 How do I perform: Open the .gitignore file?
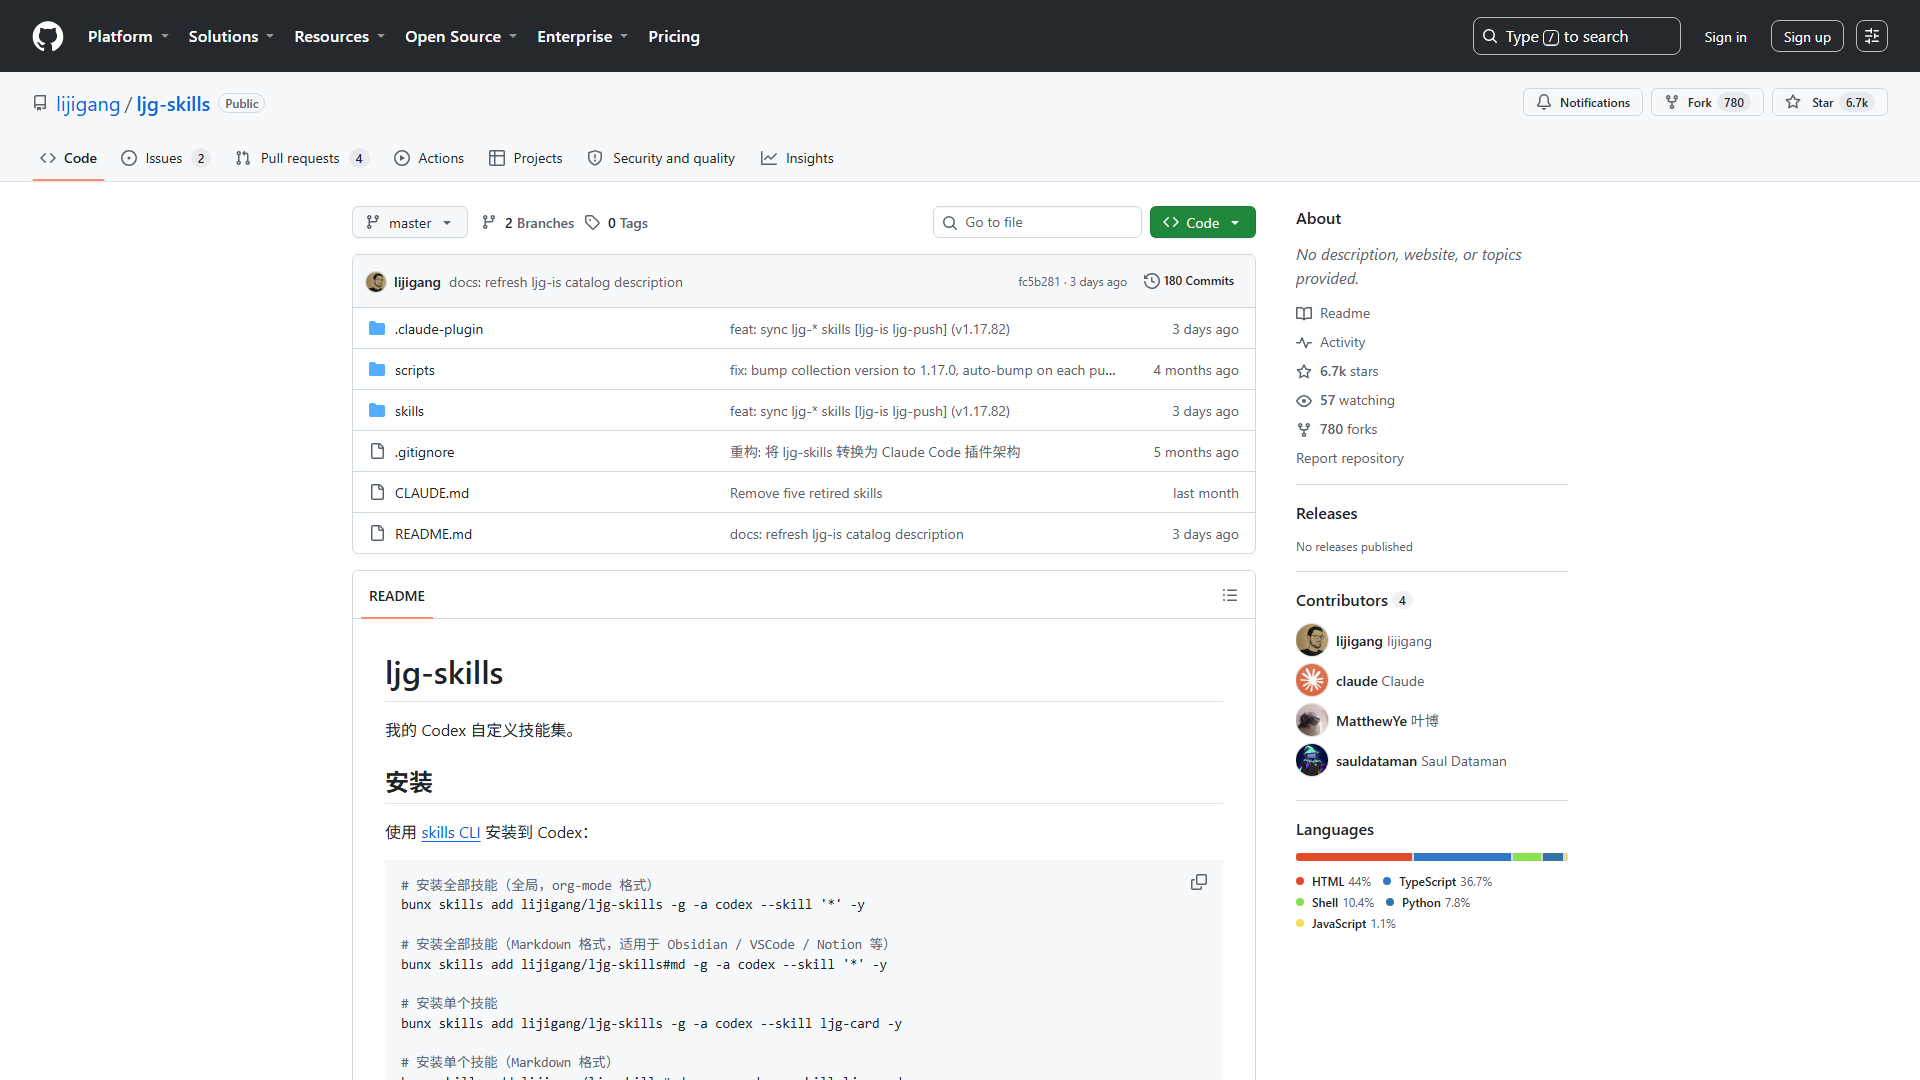pos(424,452)
